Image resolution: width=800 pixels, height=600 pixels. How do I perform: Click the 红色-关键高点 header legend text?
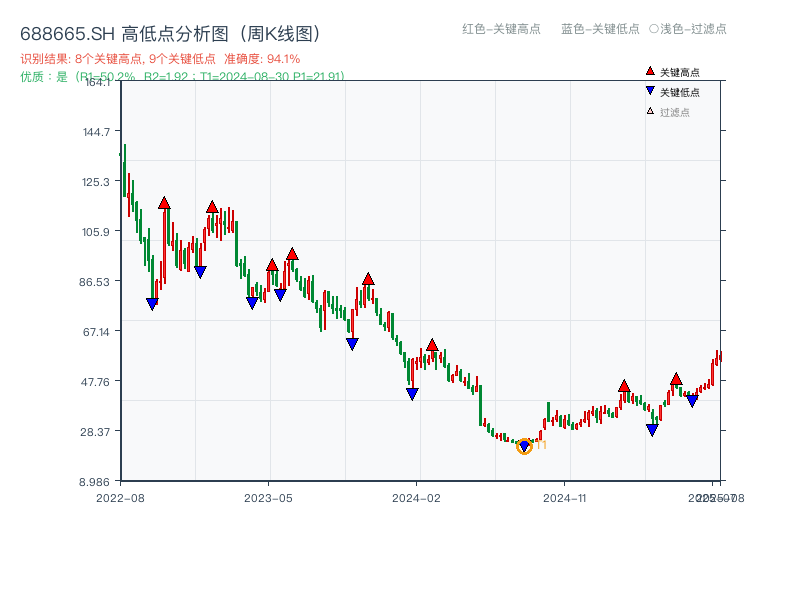tap(501, 29)
